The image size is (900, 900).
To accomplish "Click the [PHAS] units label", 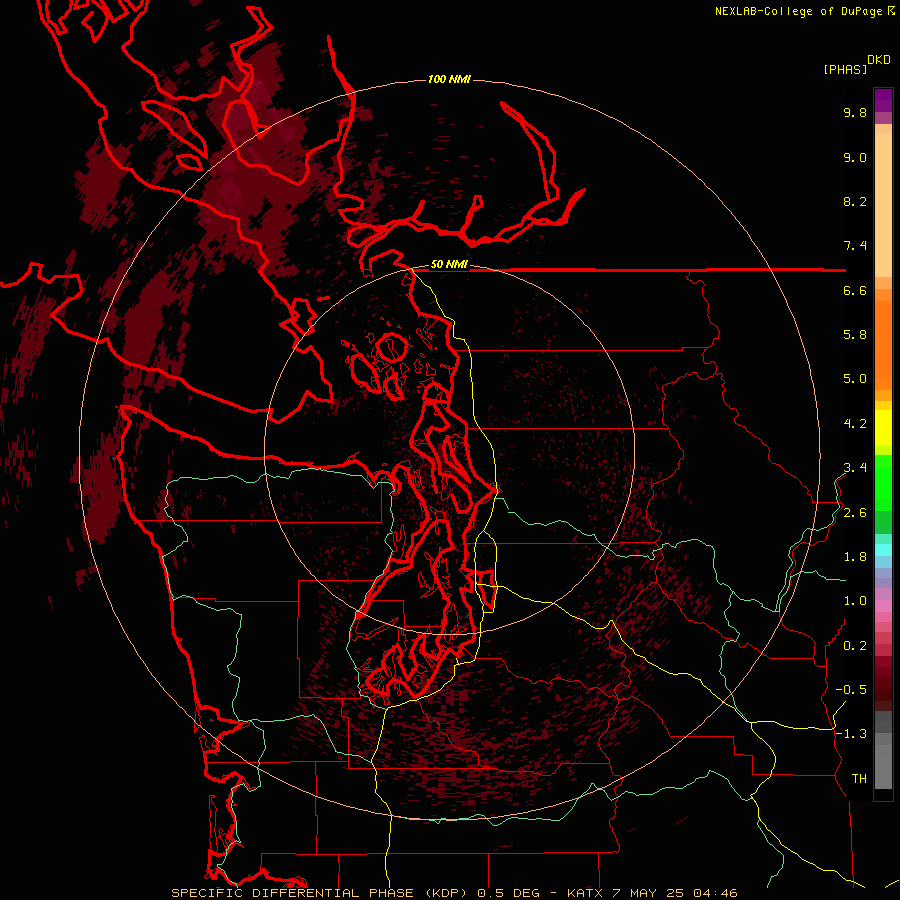I will coord(845,69).
